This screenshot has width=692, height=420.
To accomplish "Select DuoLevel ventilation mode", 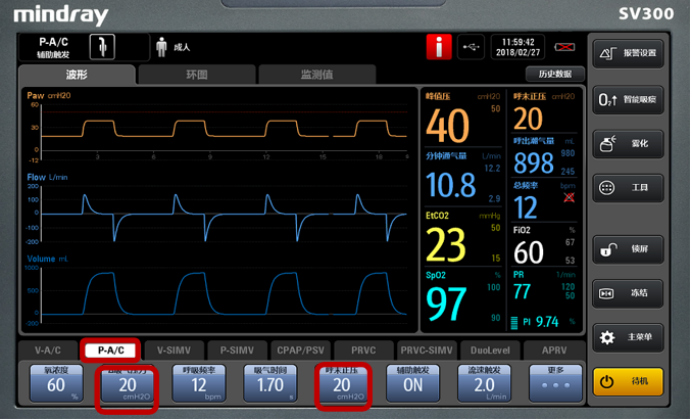I will point(490,350).
